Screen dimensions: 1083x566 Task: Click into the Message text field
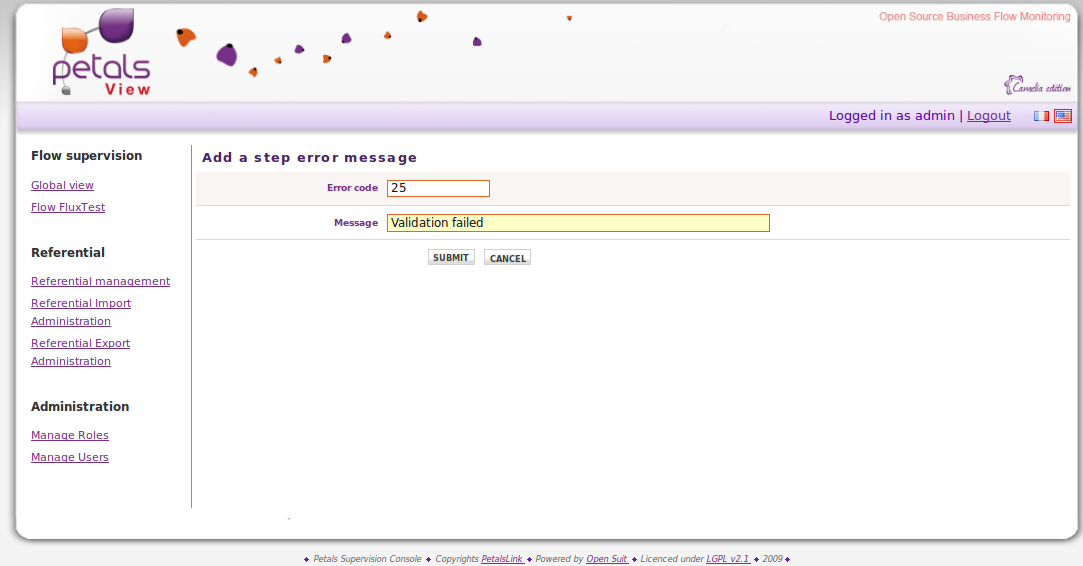pyautogui.click(x=578, y=223)
